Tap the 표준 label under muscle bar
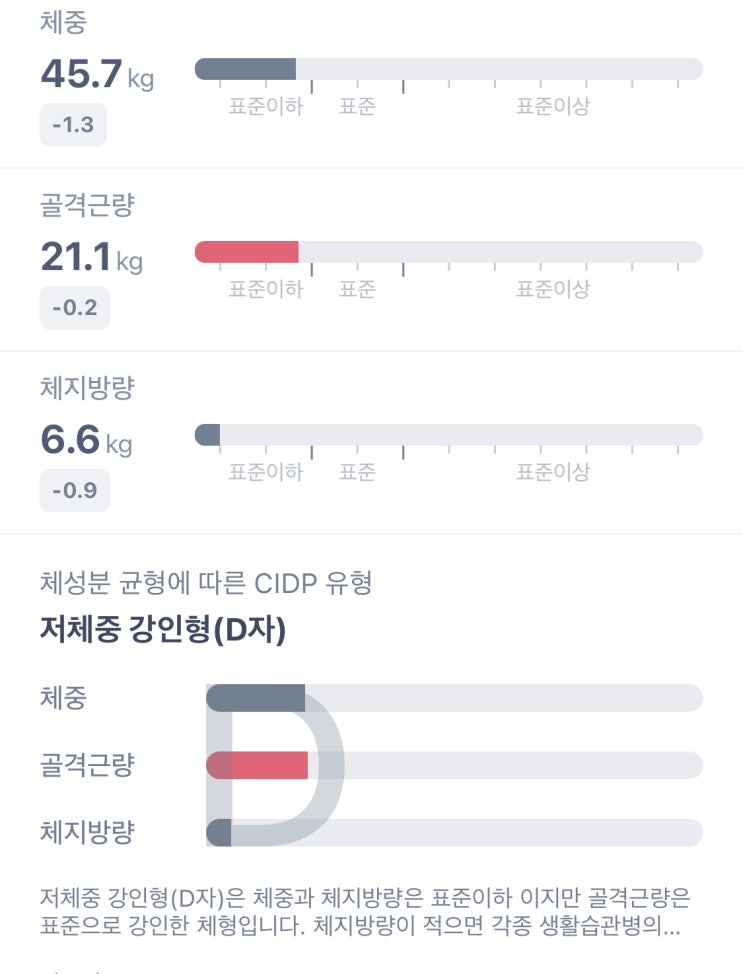 click(x=357, y=289)
